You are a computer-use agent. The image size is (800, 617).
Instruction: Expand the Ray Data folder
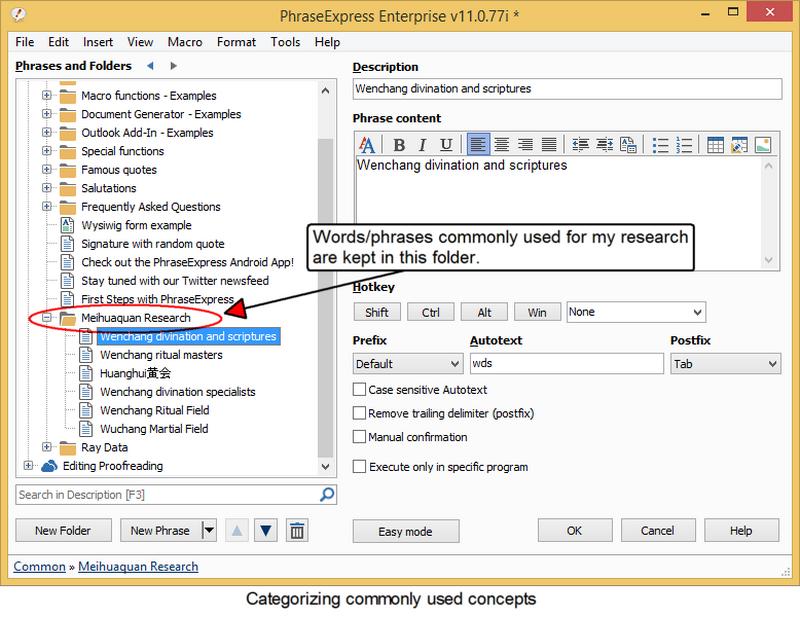(x=46, y=447)
